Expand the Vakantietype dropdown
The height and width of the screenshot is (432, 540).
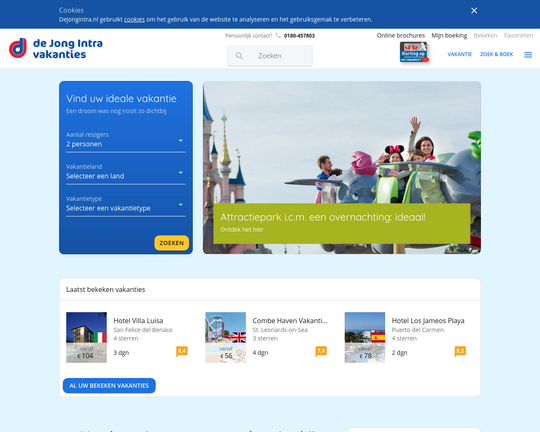tap(126, 205)
